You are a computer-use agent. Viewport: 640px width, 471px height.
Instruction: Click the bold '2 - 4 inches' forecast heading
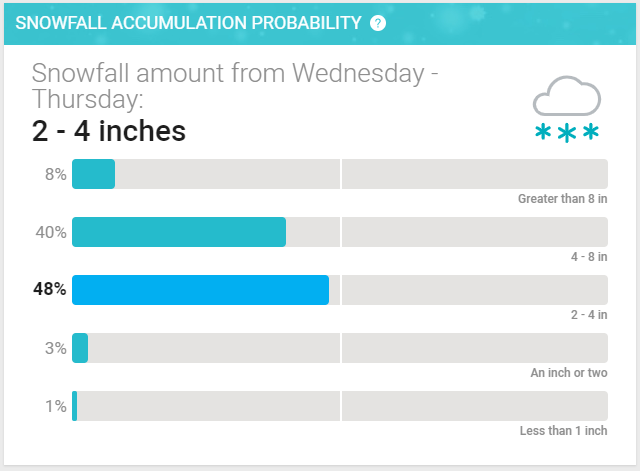click(x=109, y=131)
